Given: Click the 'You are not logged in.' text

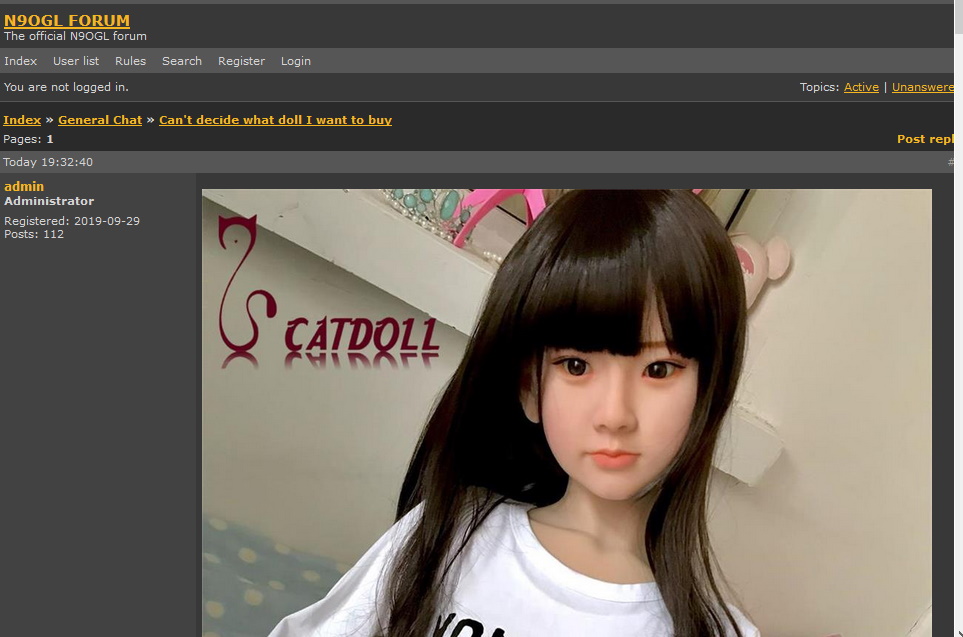Looking at the screenshot, I should point(66,87).
